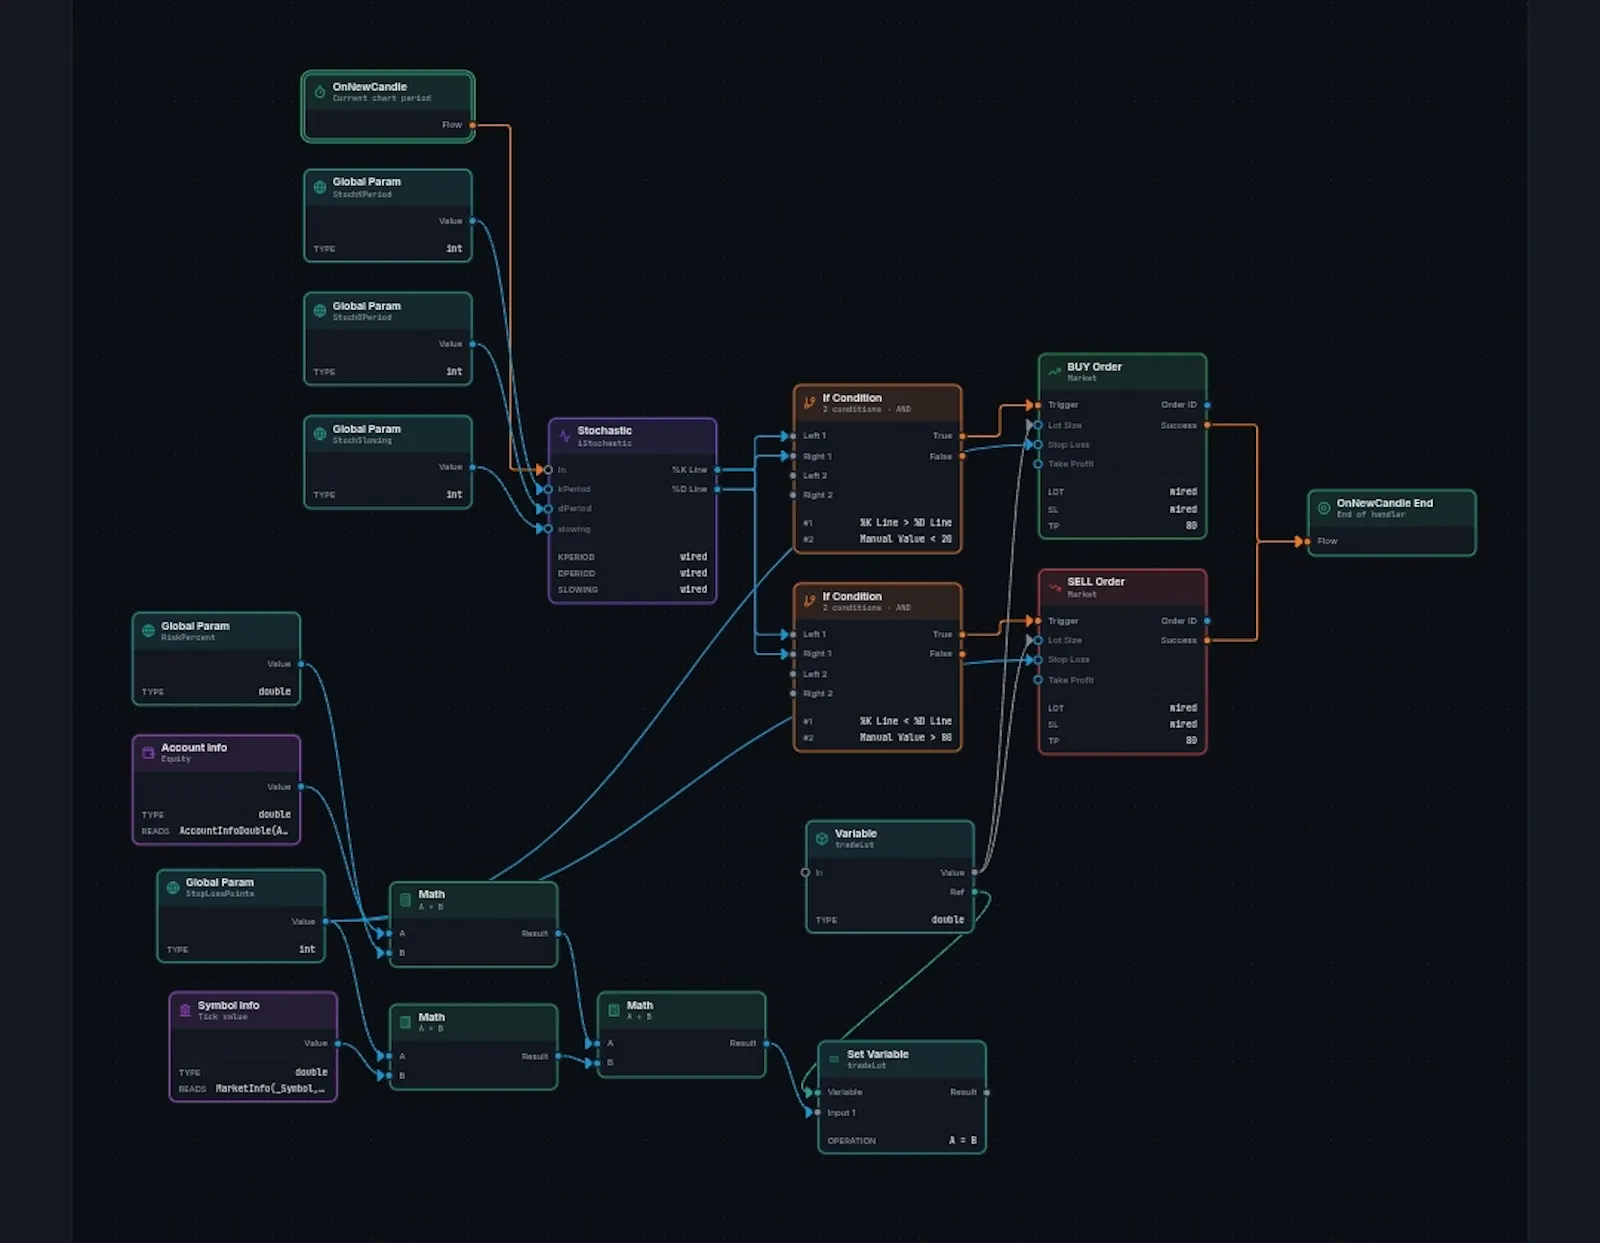The image size is (1600, 1243).
Task: Click calculator icon of Math node fed by Account Info
Action: click(x=405, y=899)
